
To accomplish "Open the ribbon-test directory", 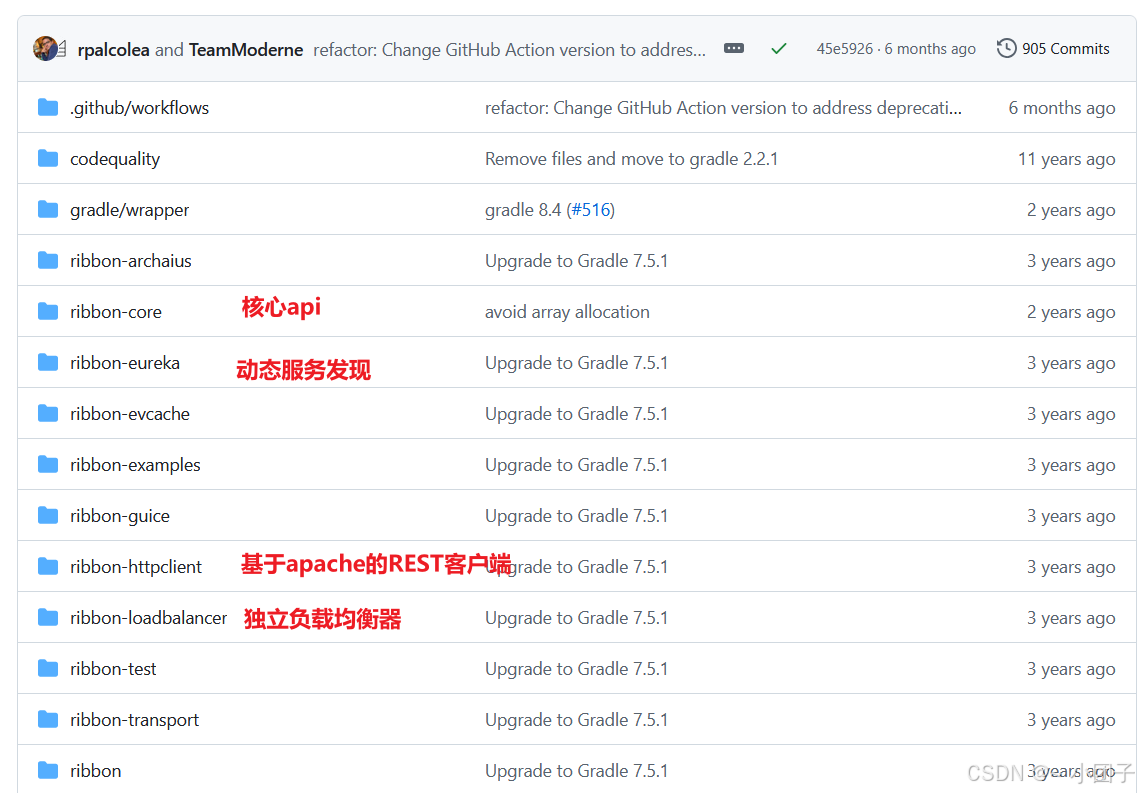I will click(113, 669).
